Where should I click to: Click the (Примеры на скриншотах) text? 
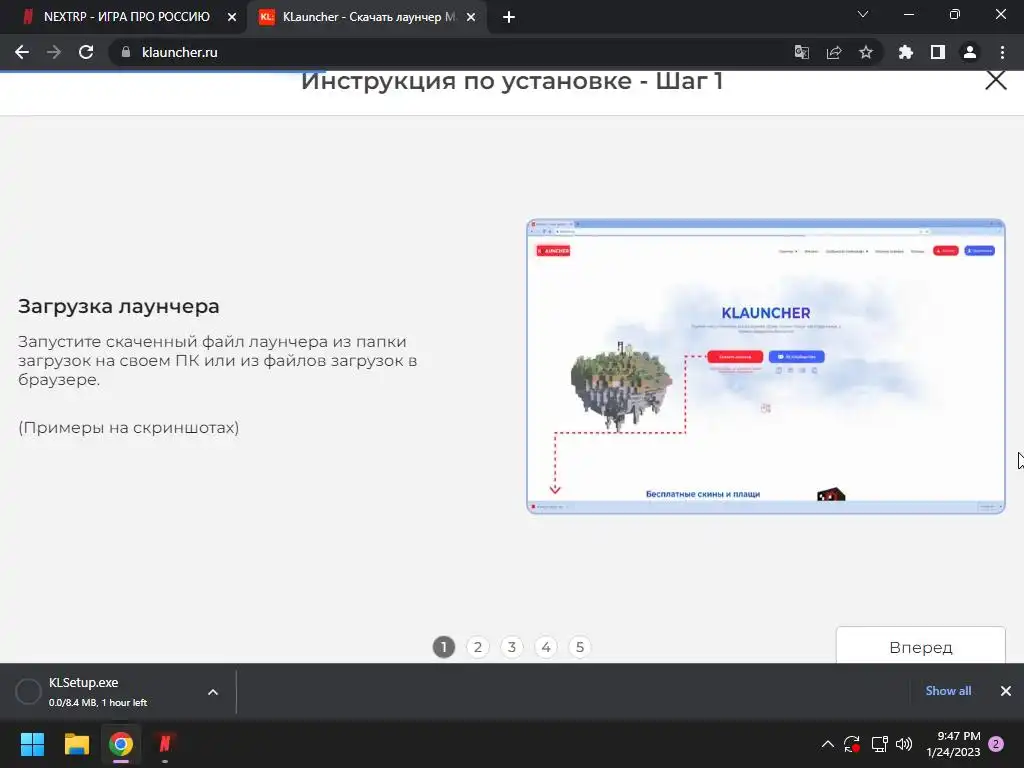click(x=129, y=428)
